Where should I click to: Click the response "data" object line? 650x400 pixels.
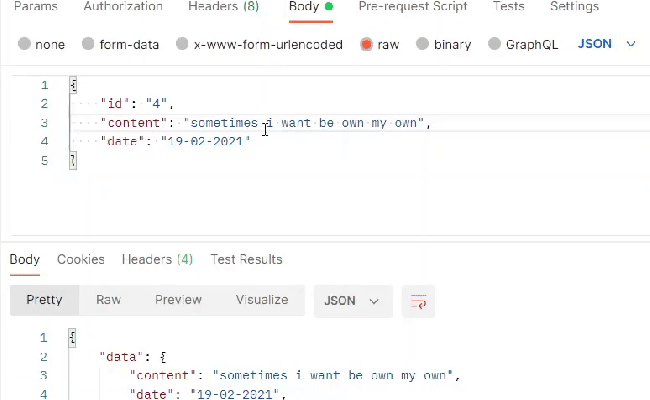133,357
